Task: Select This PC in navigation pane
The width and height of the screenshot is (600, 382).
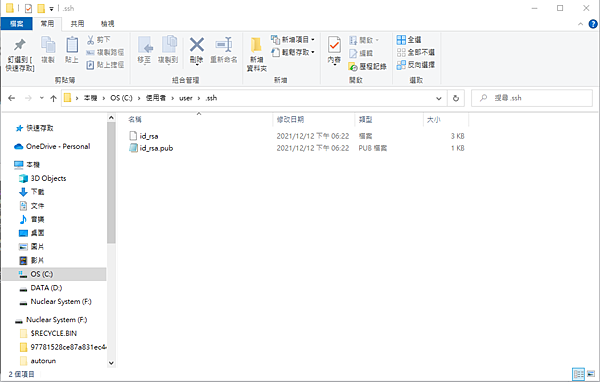Action: pyautogui.click(x=33, y=165)
